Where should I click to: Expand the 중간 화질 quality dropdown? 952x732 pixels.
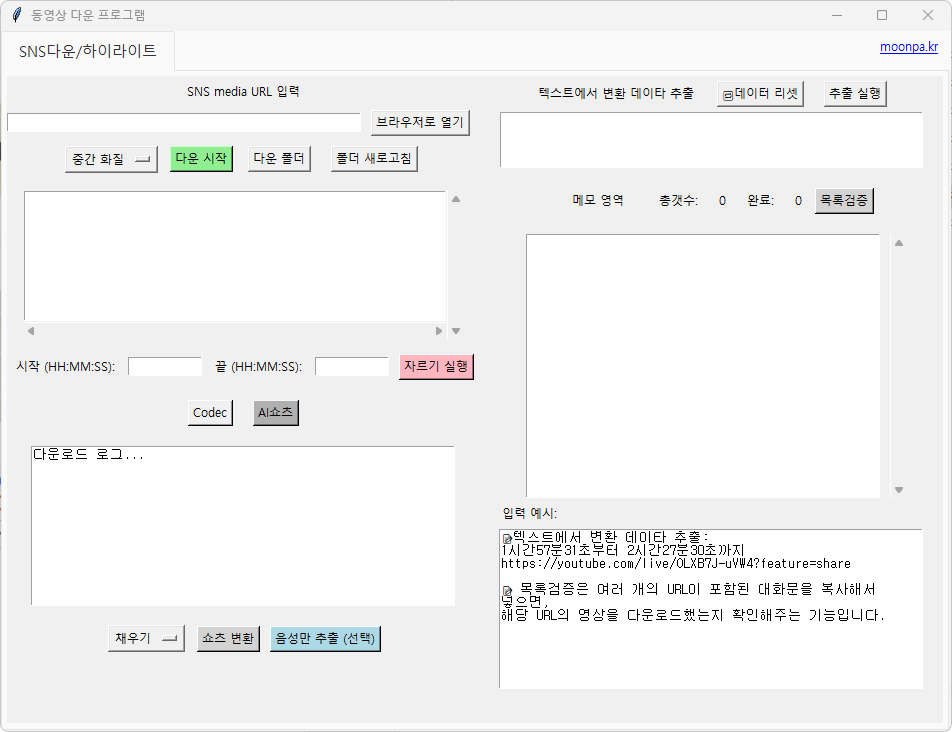(111, 159)
